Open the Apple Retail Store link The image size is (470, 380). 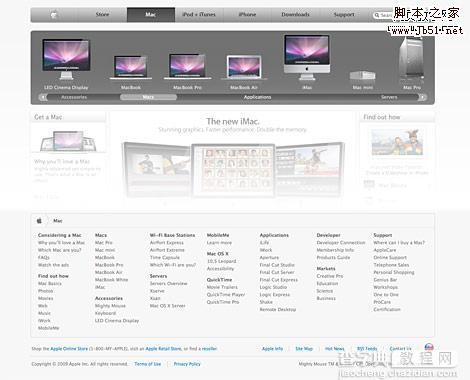click(164, 349)
